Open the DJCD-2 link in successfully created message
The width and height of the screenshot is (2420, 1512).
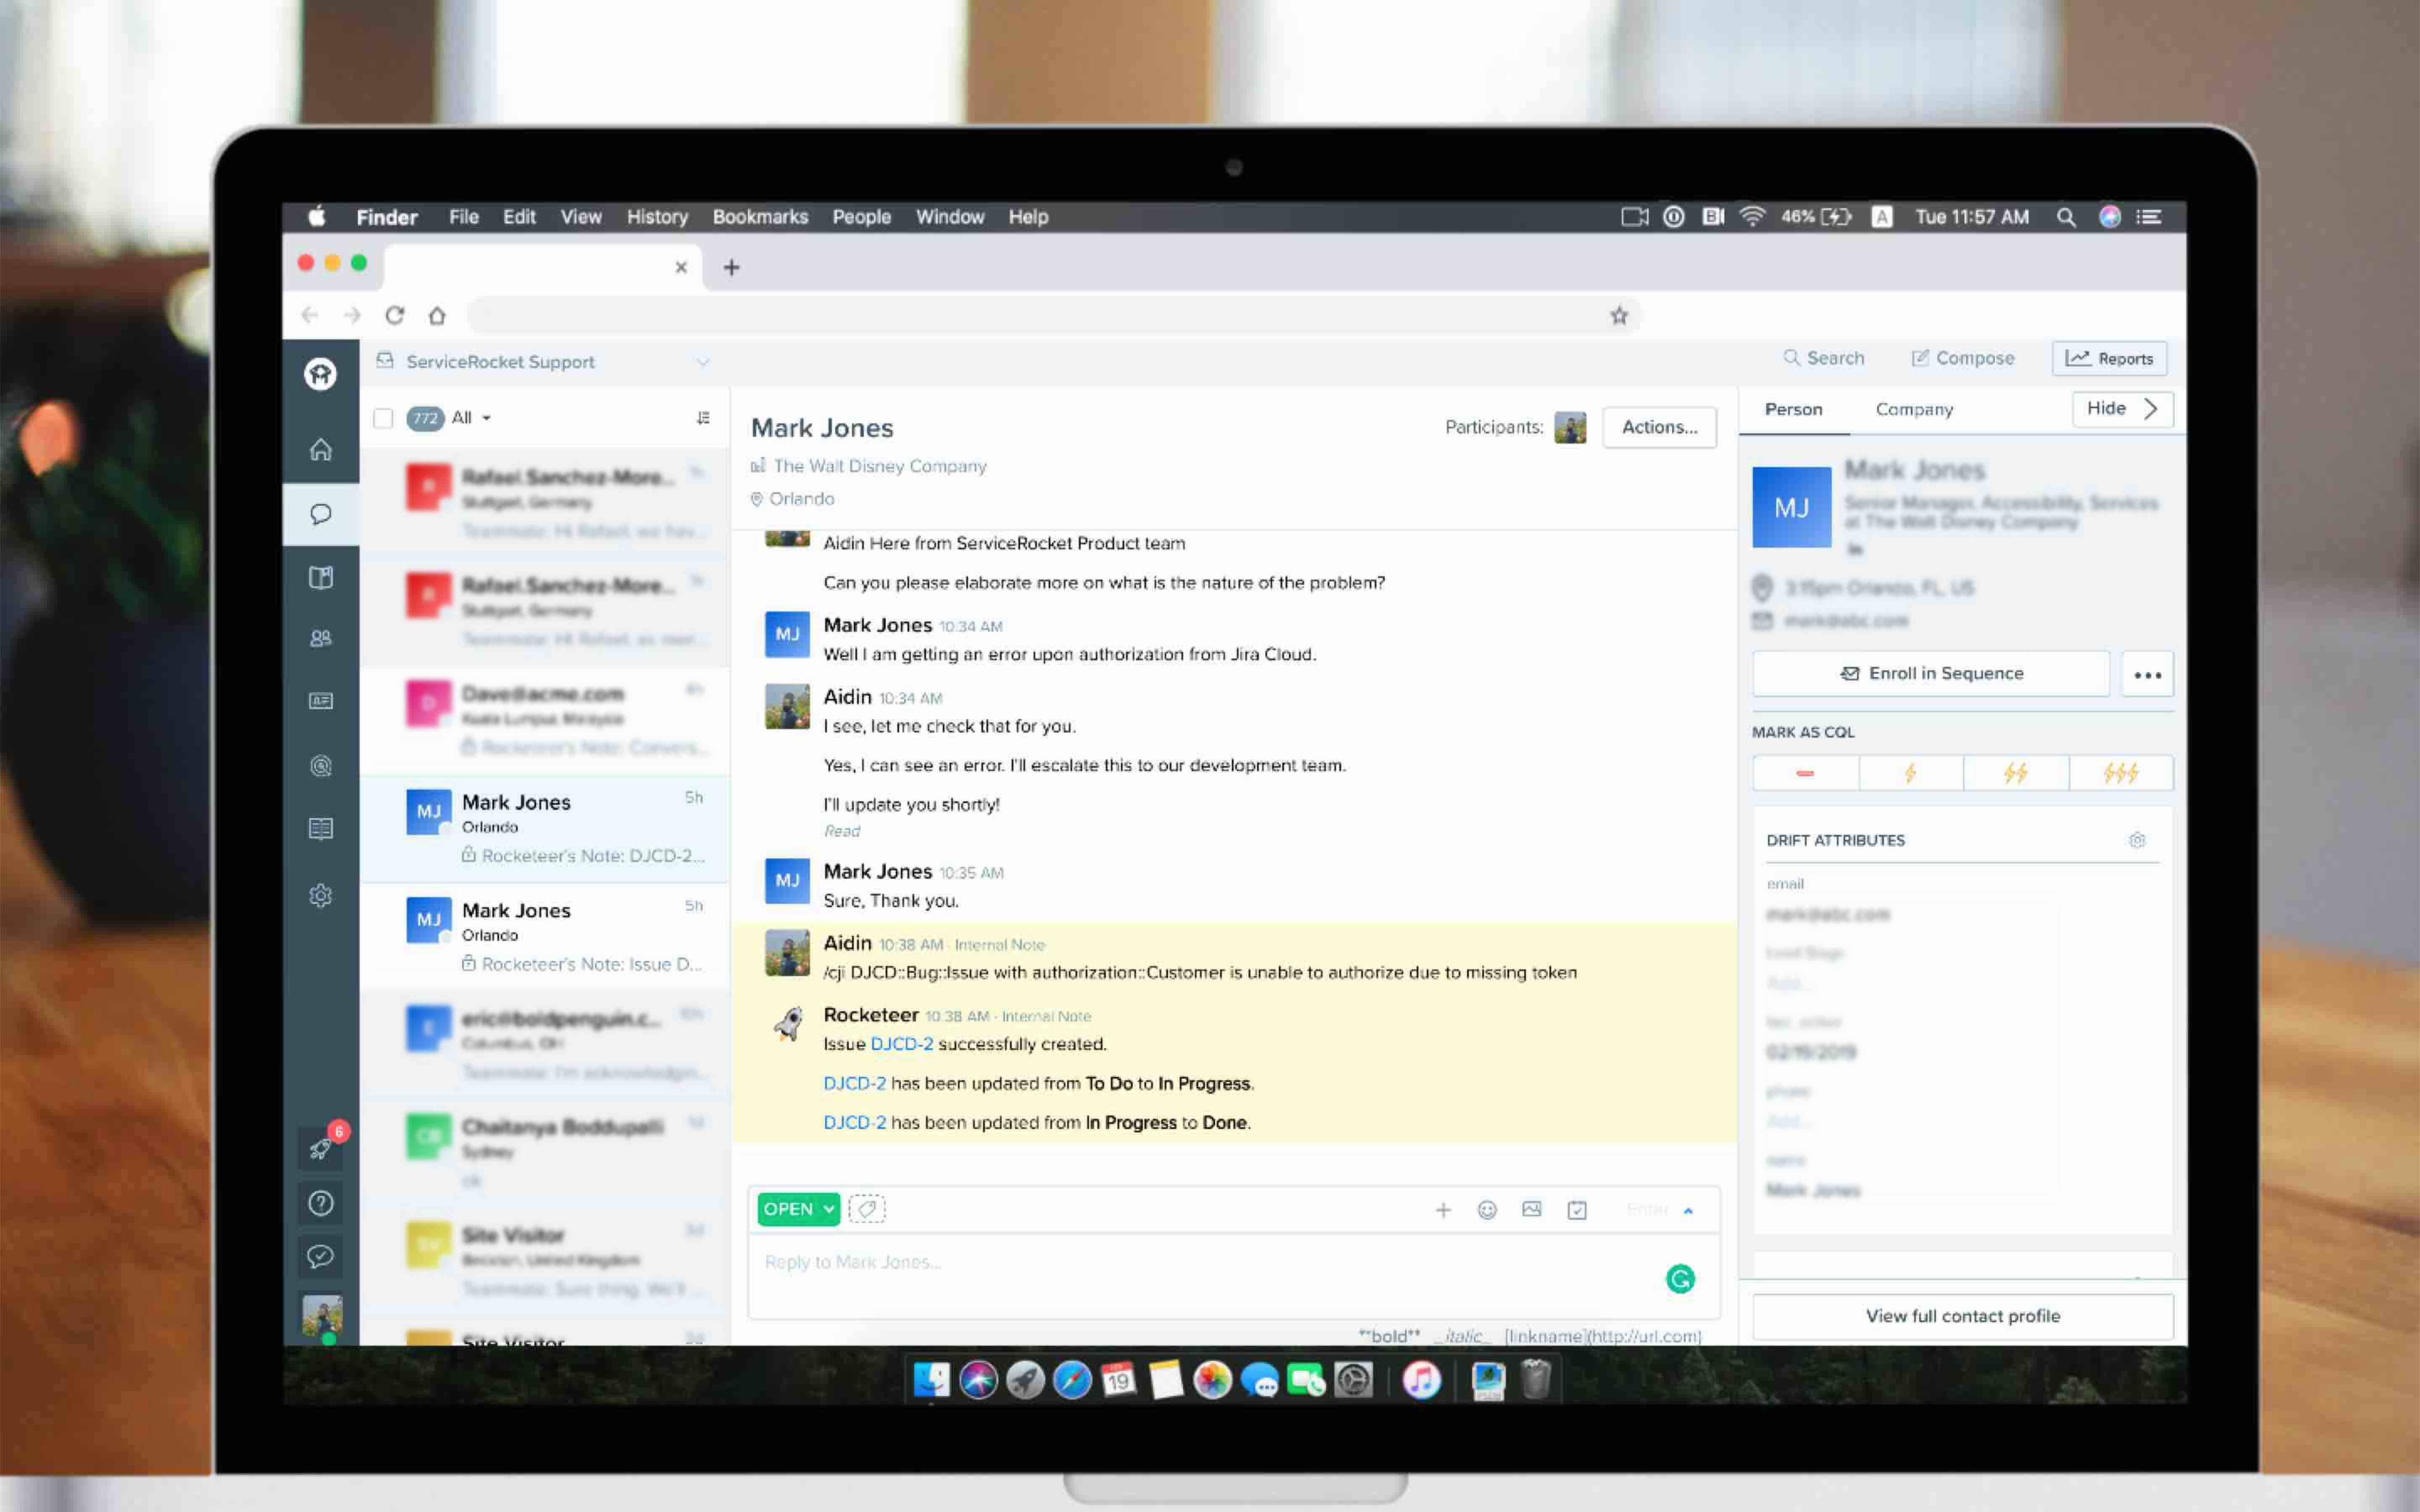(901, 1044)
